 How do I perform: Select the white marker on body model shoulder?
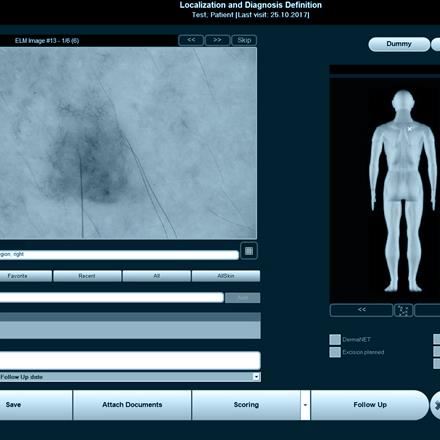pos(410,129)
